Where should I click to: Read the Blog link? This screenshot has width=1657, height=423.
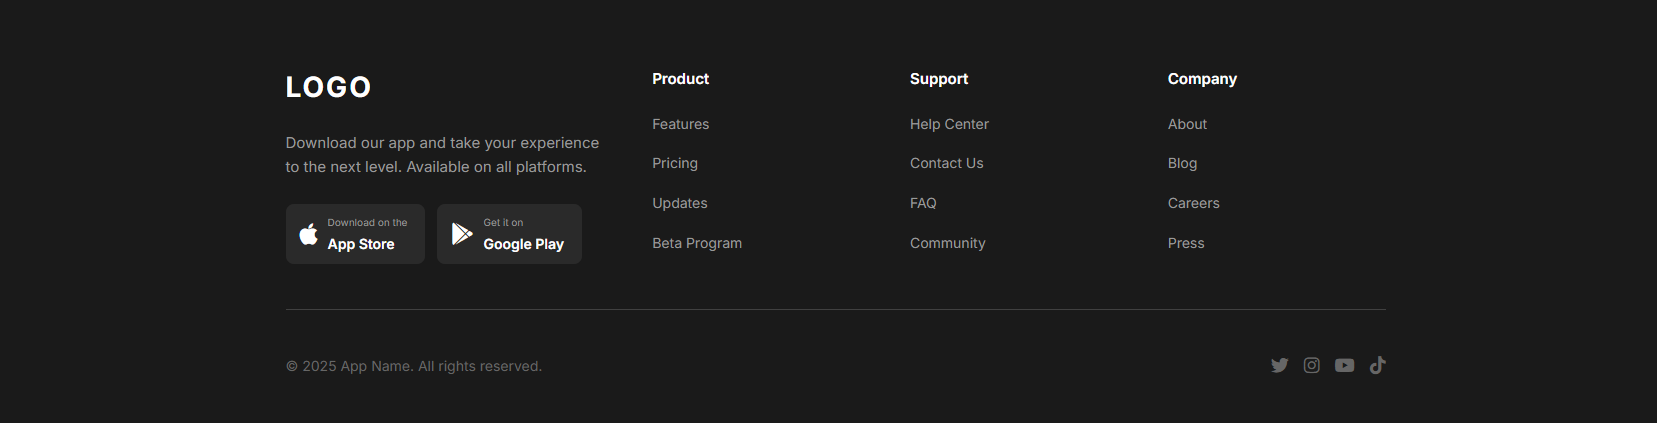point(1182,163)
